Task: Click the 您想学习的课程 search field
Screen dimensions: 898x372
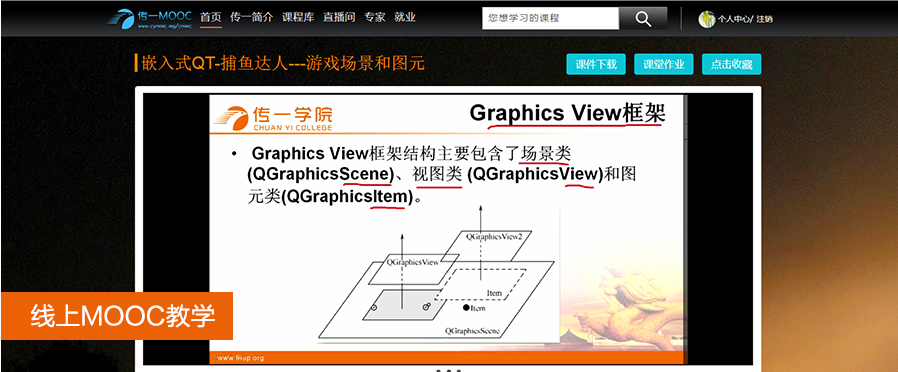Action: tap(550, 18)
